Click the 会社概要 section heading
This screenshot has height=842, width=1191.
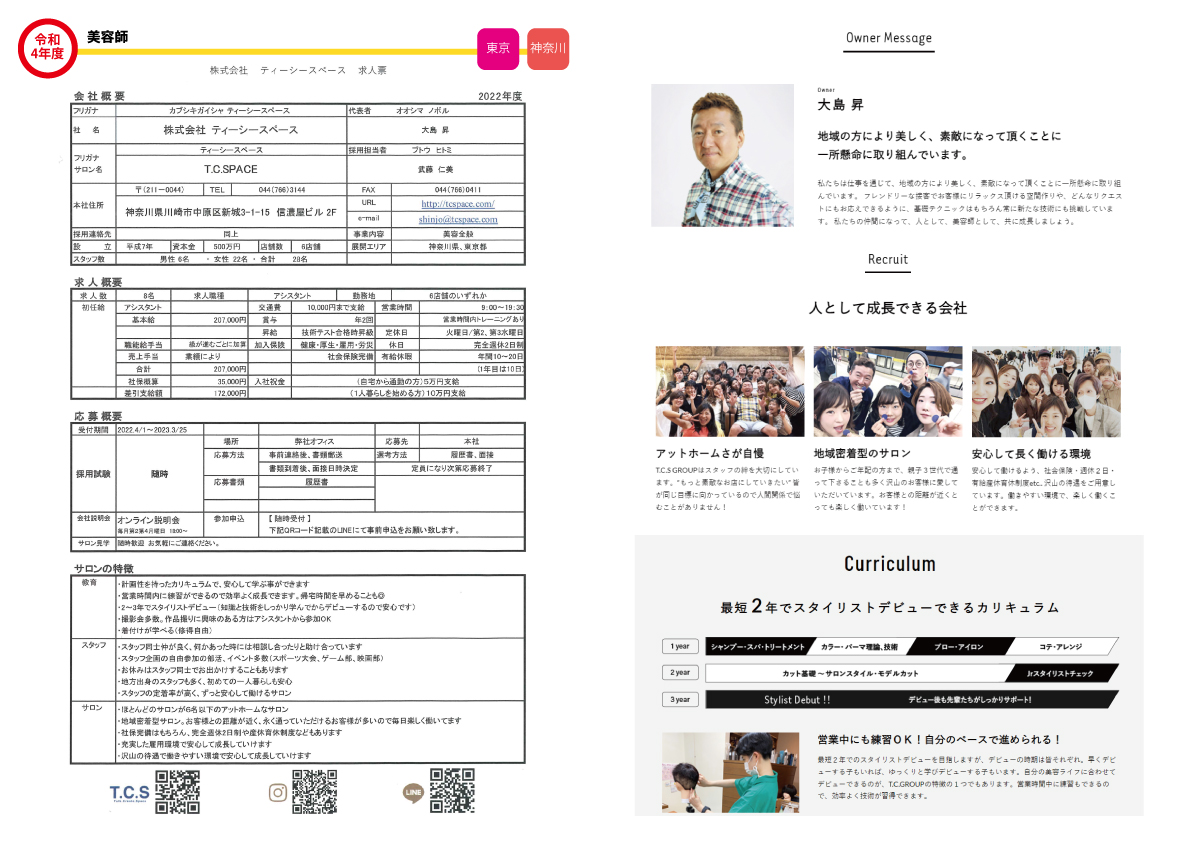pos(100,96)
